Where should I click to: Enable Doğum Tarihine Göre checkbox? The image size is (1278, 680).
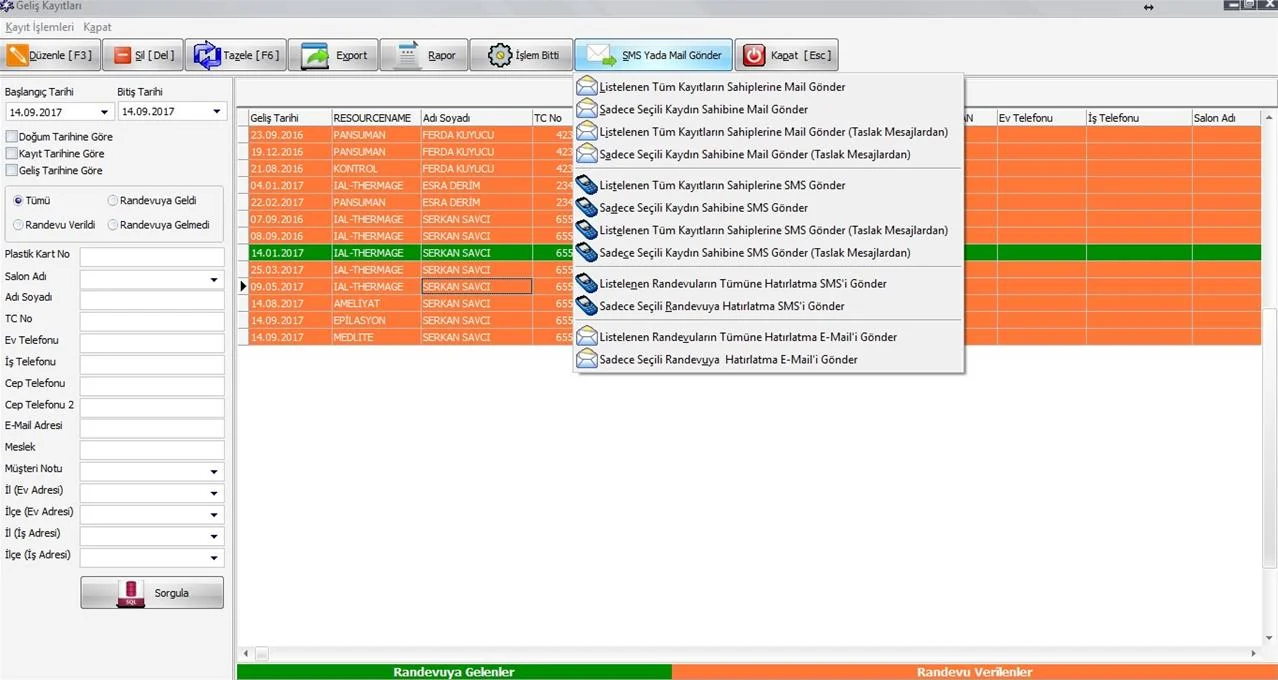[12, 136]
